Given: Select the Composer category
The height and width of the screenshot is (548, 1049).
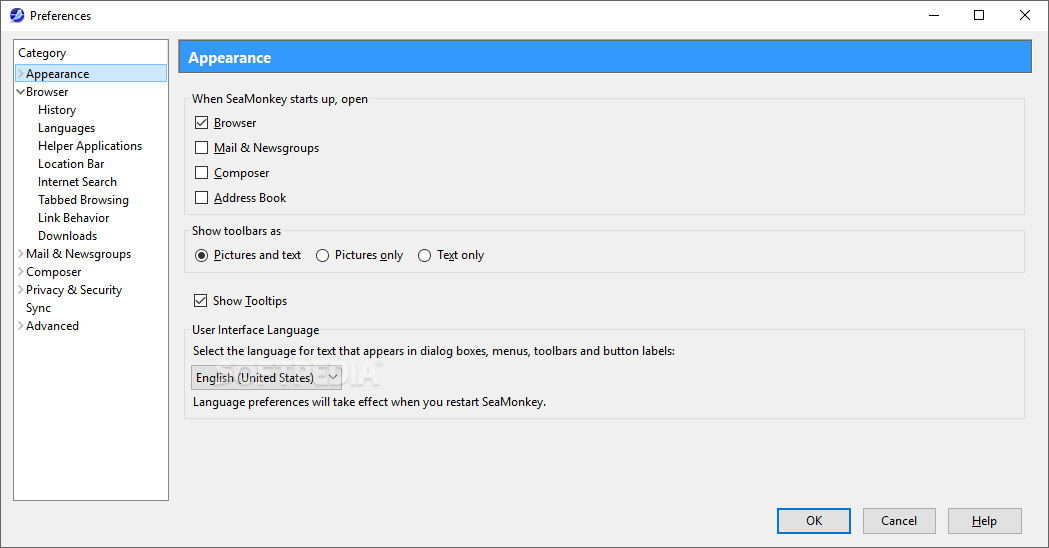Looking at the screenshot, I should pos(54,272).
